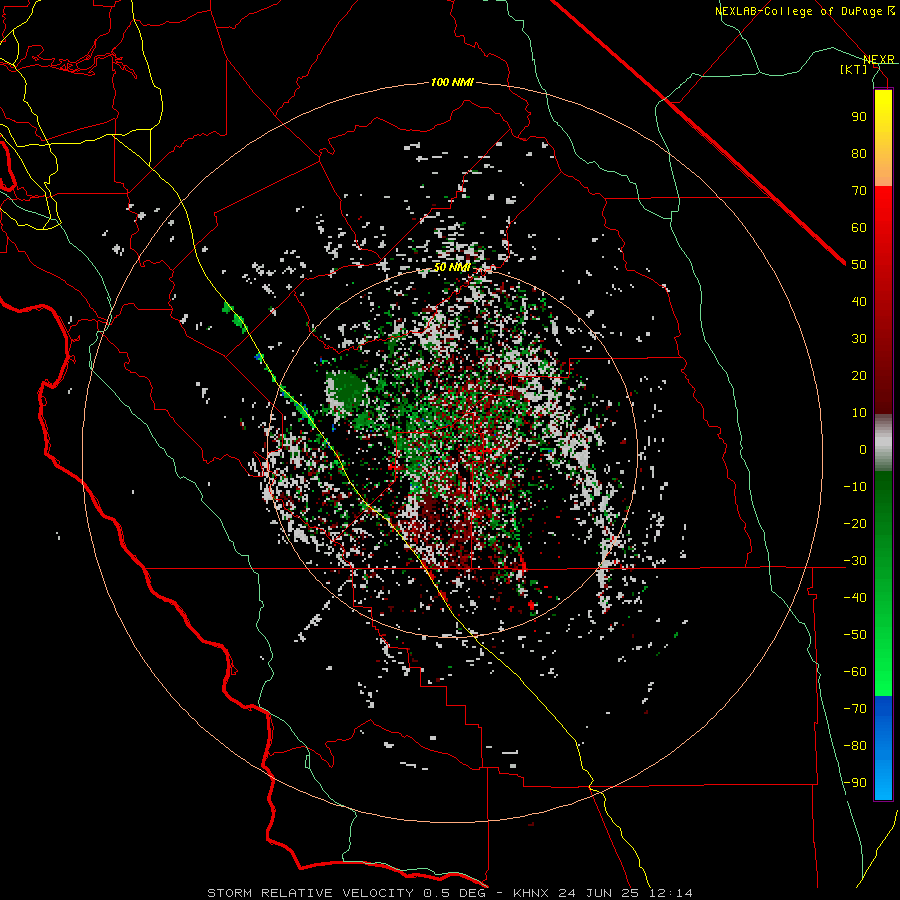This screenshot has width=900, height=900.
Task: Click the blue bottom segment of color bar
Action: tap(883, 748)
